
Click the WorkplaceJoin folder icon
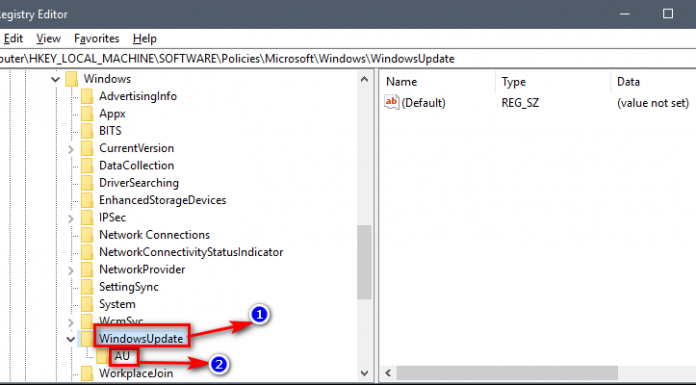pyautogui.click(x=87, y=373)
